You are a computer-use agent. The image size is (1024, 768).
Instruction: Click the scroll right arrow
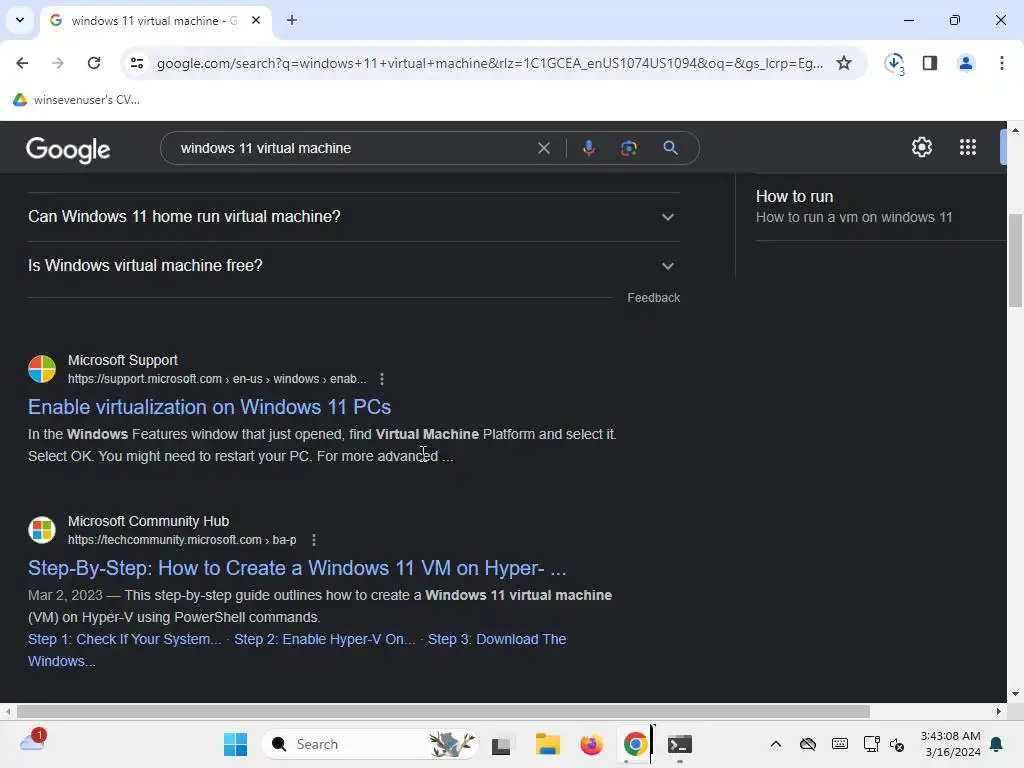[999, 712]
